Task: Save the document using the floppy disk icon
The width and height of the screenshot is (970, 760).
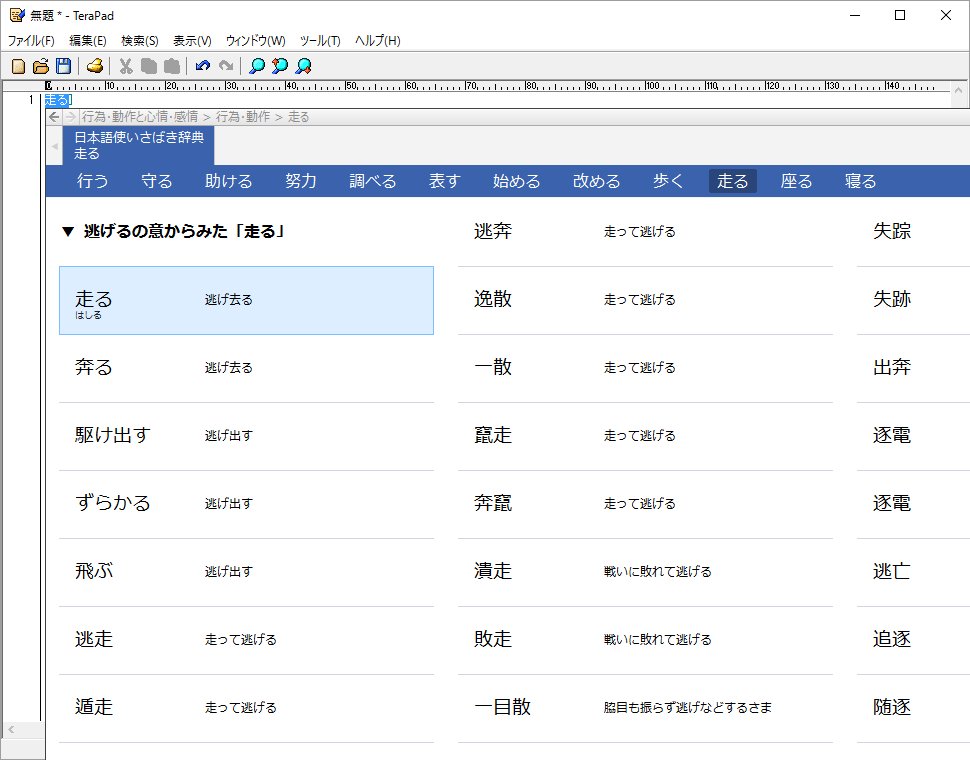Action: [63, 66]
